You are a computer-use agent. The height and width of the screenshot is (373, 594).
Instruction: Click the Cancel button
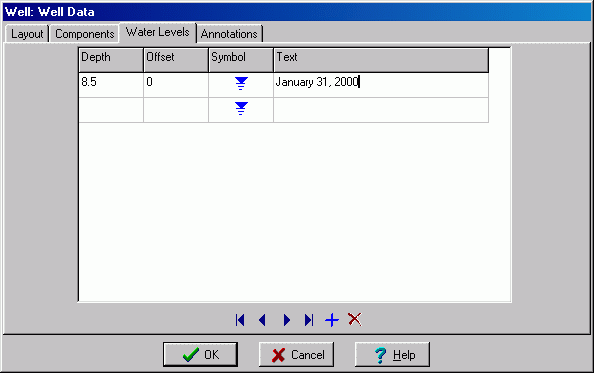click(296, 354)
